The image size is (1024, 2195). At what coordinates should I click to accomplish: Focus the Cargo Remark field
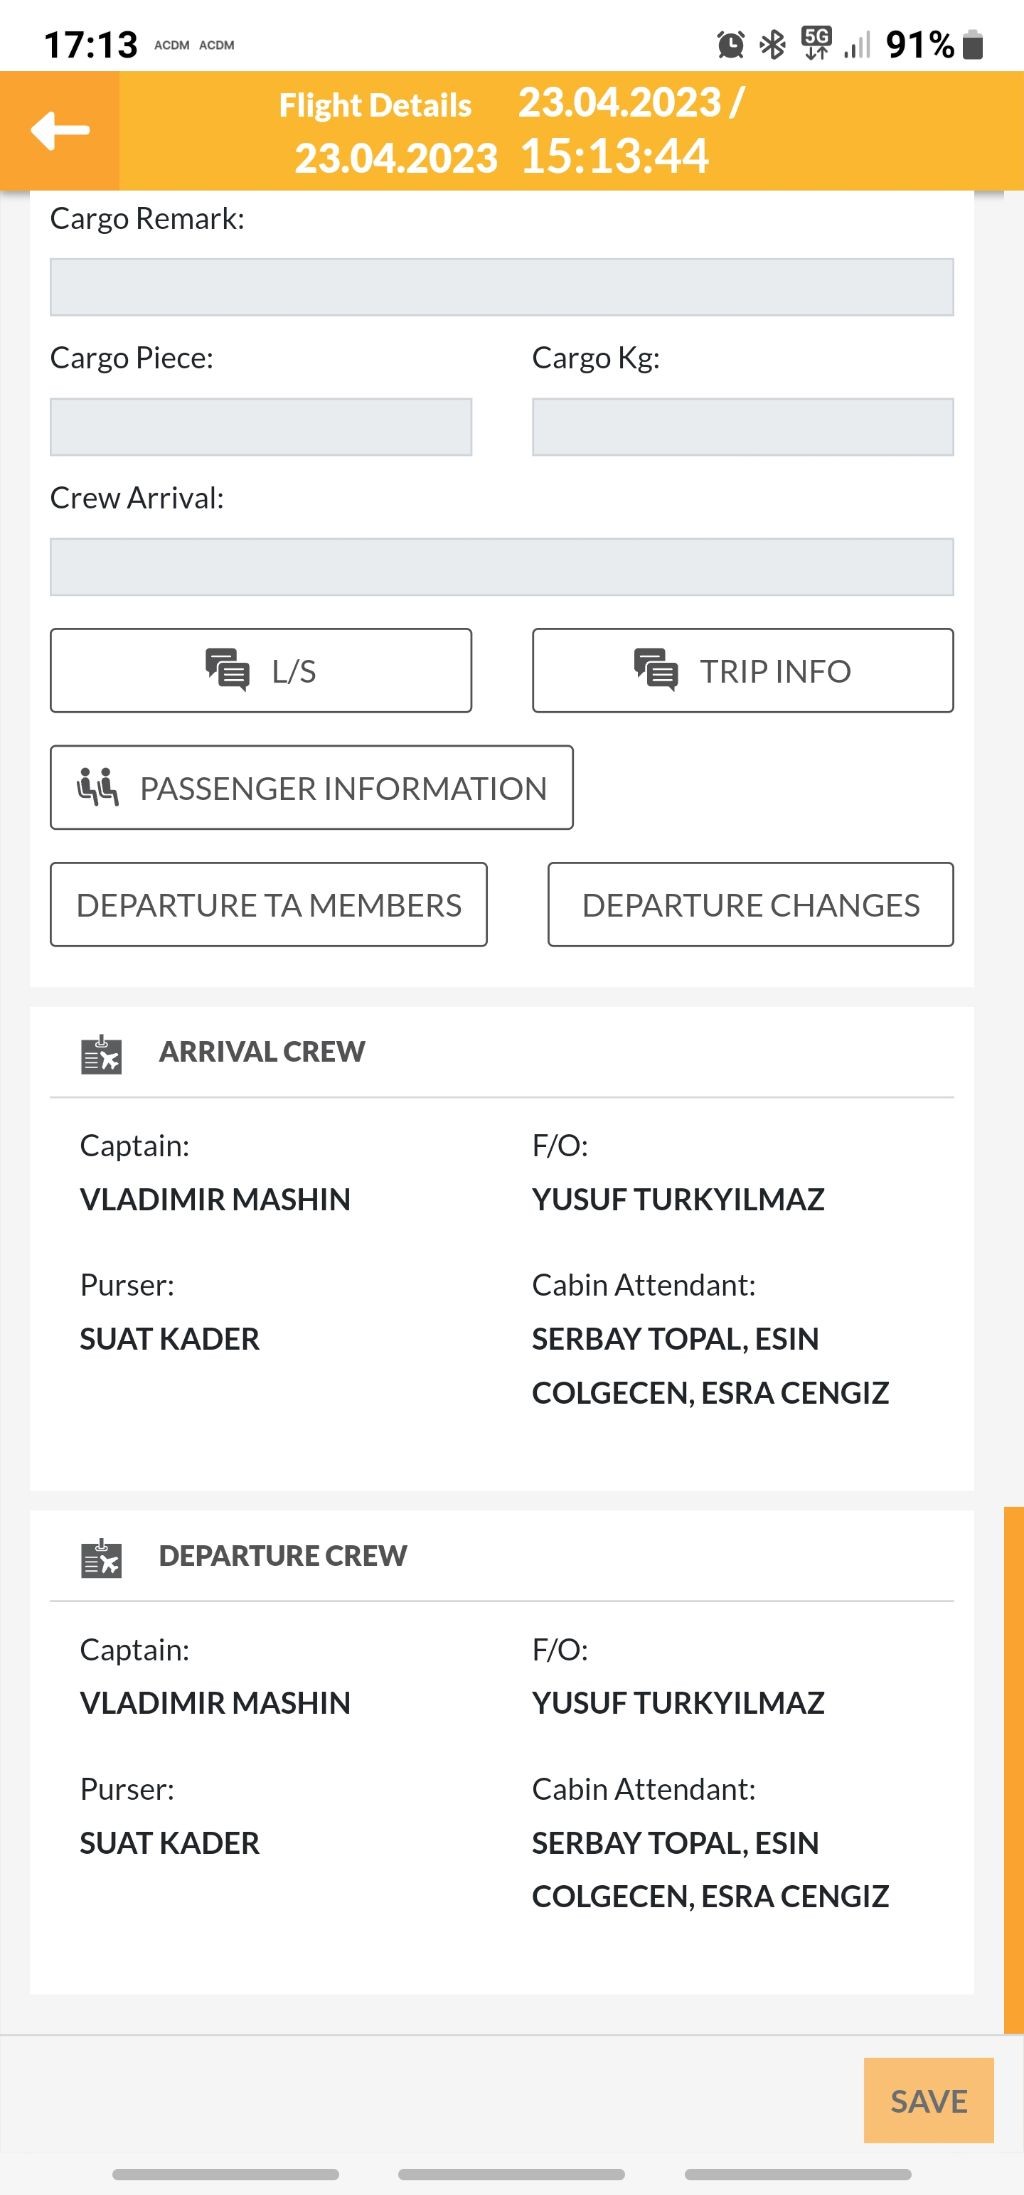pos(501,287)
